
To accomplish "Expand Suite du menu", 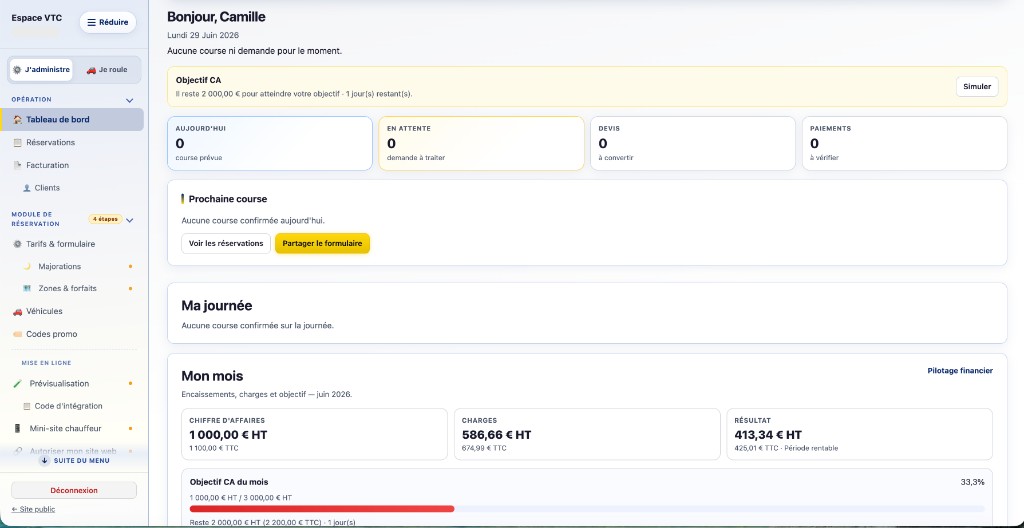I will (74, 461).
